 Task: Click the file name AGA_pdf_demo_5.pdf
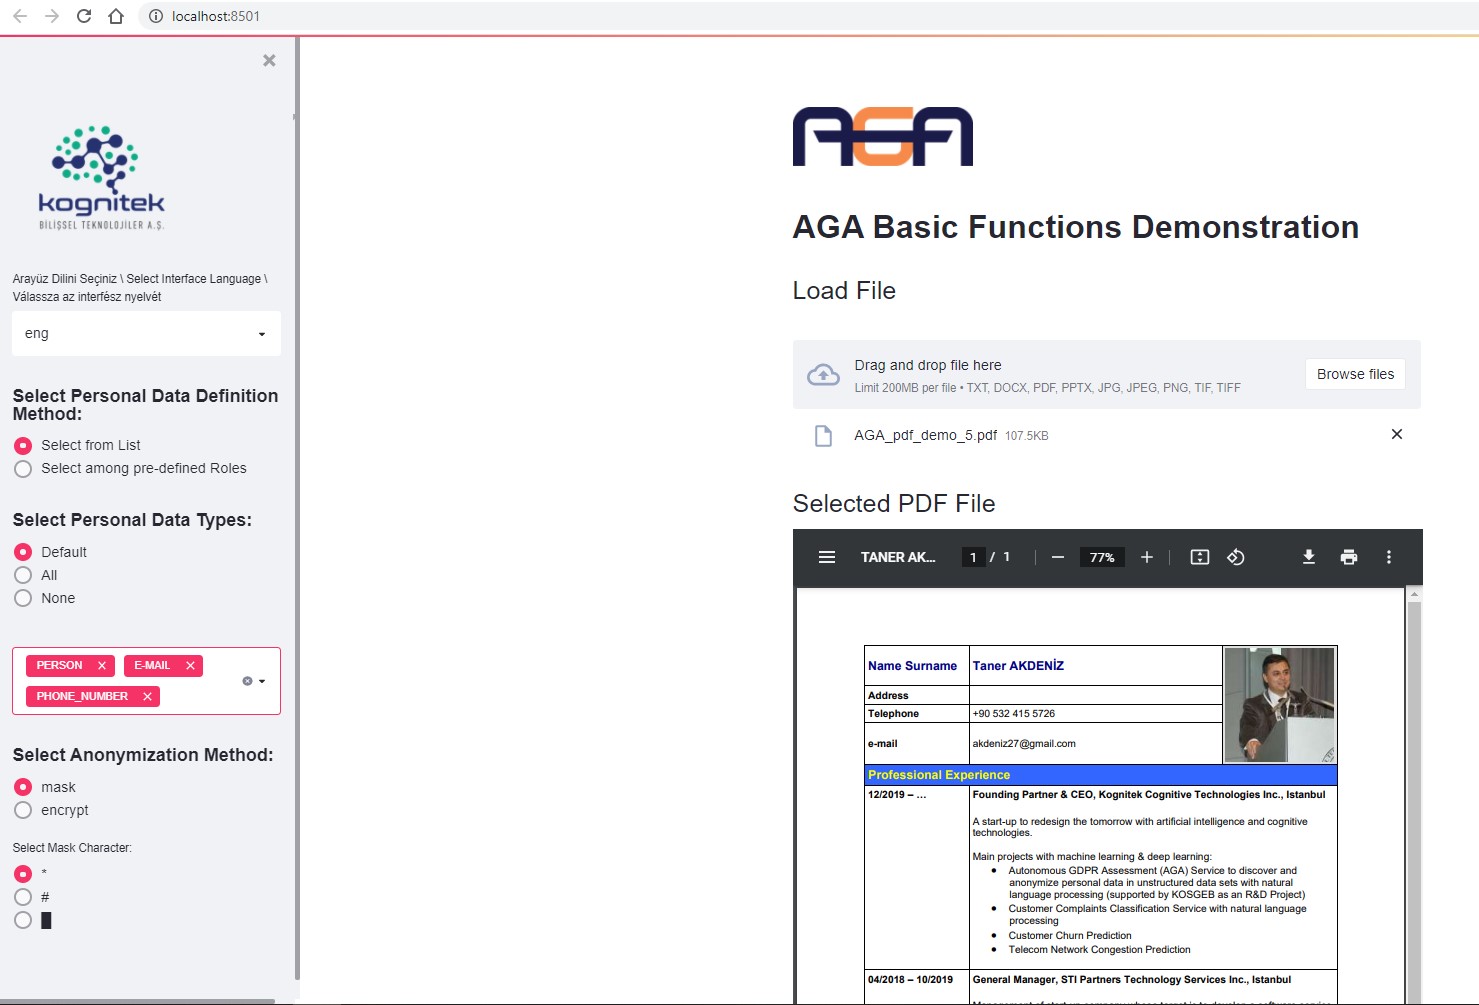(925, 435)
